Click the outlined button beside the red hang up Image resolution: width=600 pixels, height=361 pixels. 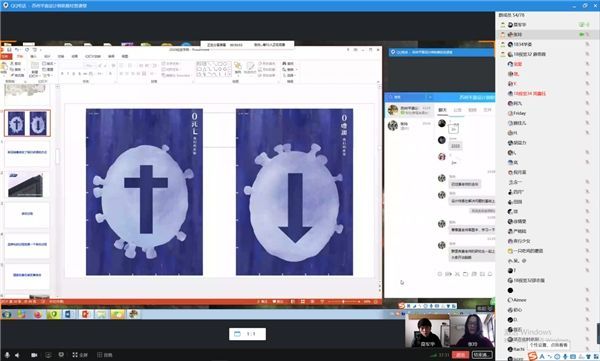[482, 355]
